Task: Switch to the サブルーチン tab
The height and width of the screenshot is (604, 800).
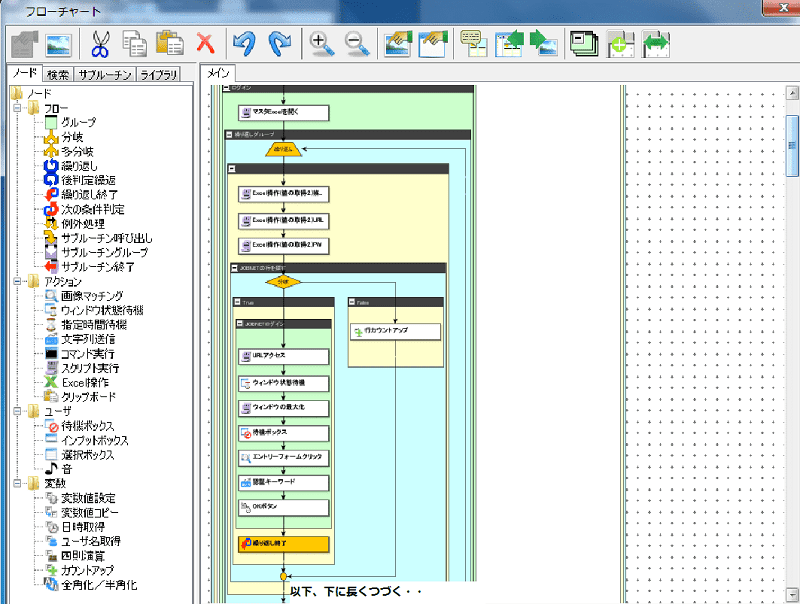Action: (106, 75)
